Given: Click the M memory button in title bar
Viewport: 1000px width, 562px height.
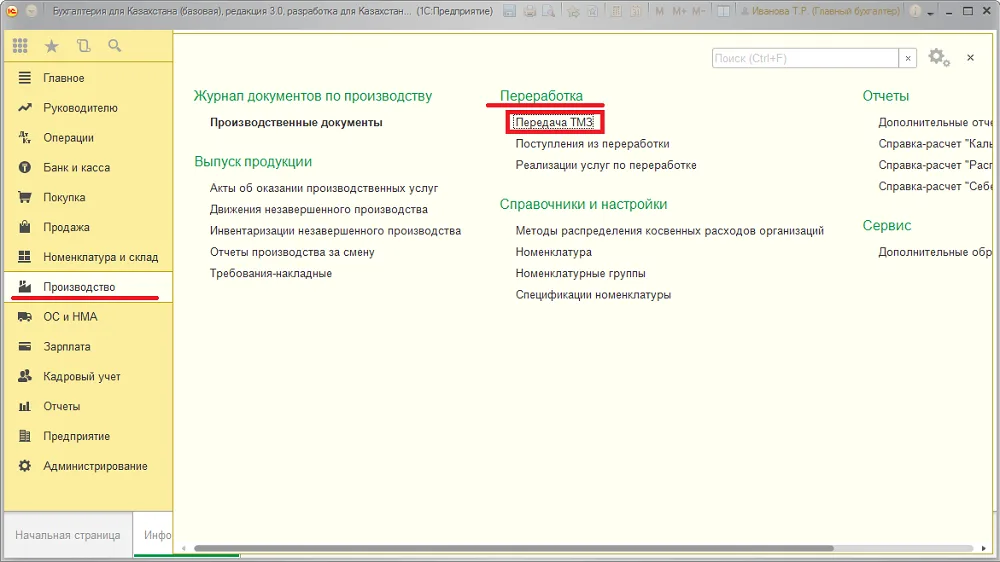Looking at the screenshot, I should (660, 11).
